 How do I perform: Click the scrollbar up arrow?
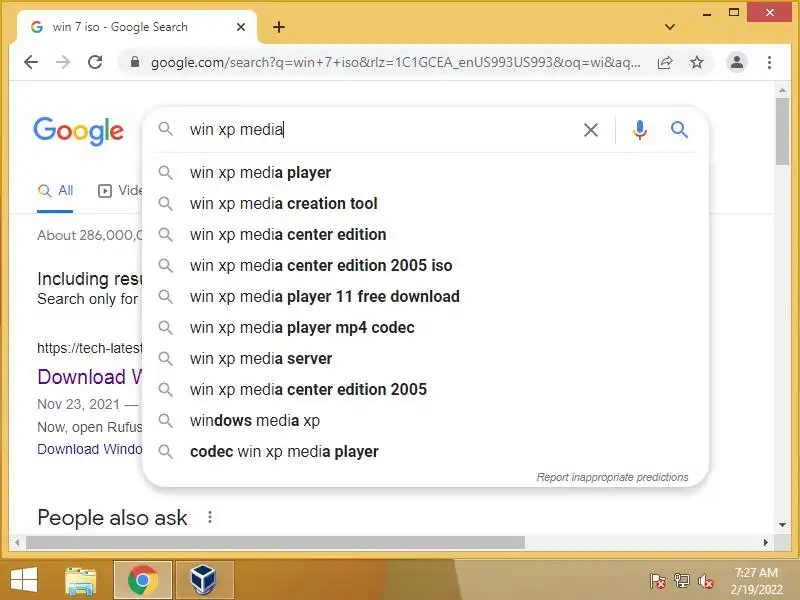tap(782, 90)
